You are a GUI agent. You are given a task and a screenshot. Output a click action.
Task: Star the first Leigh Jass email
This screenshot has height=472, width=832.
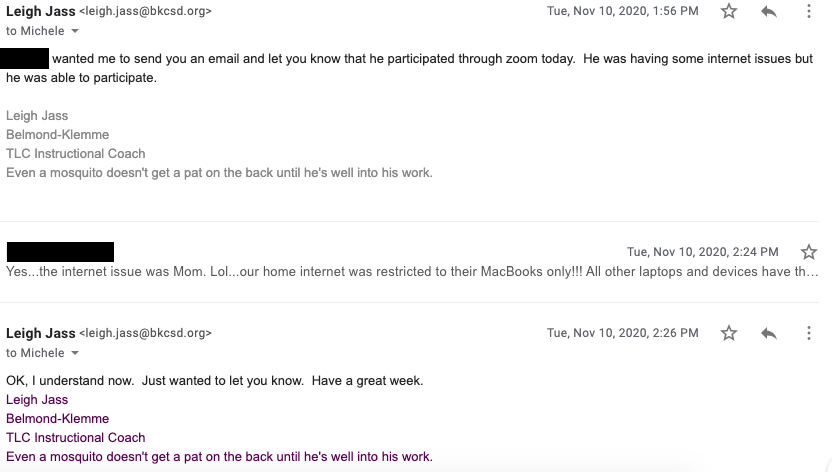[x=729, y=11]
